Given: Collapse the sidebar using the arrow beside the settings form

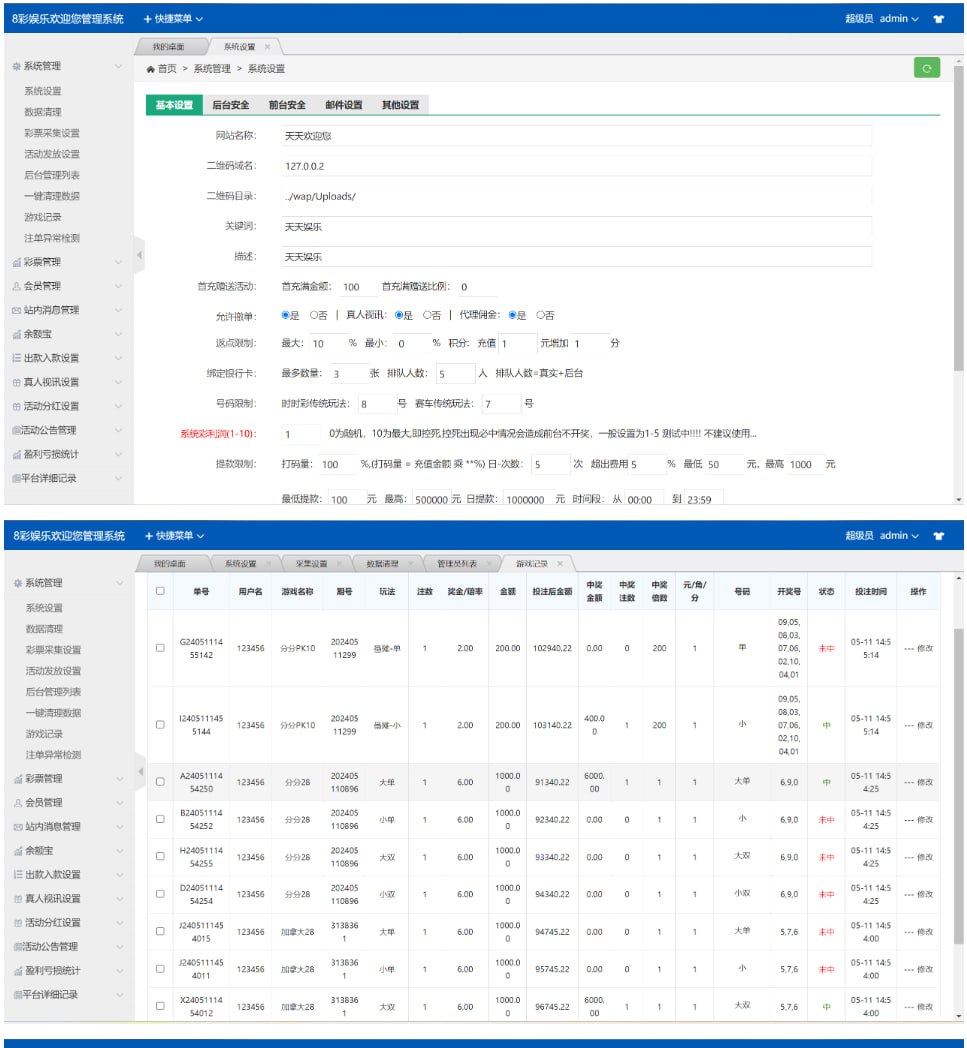Looking at the screenshot, I should (x=139, y=255).
